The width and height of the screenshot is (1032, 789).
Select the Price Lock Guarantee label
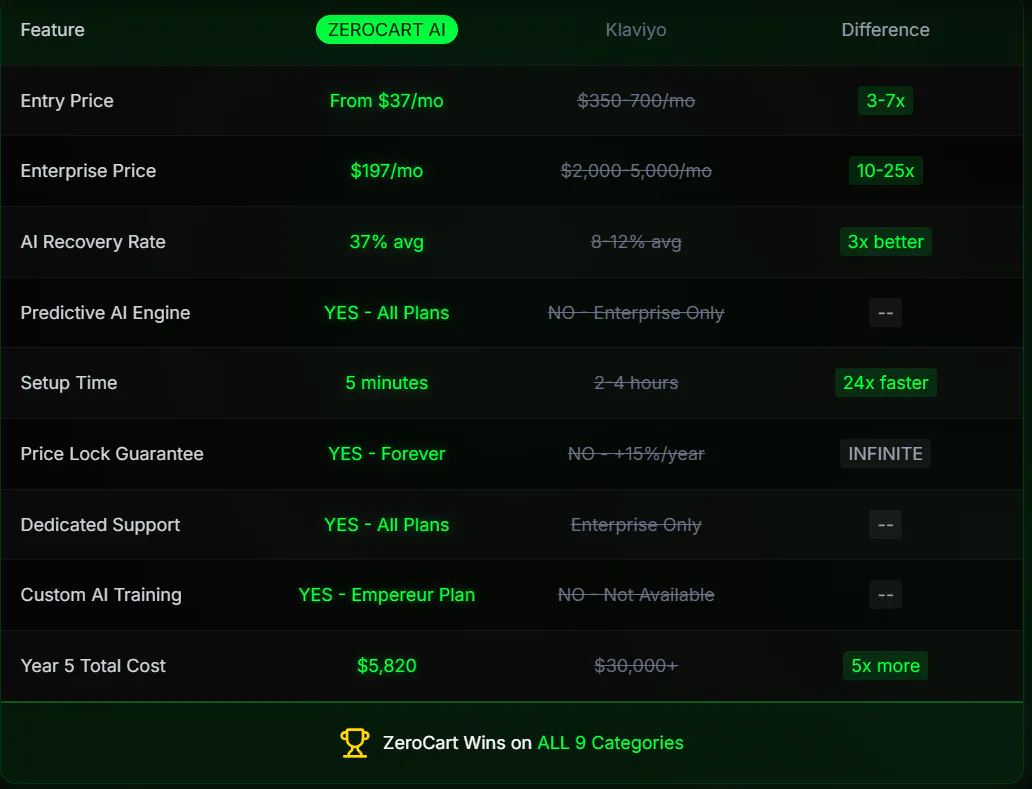(112, 453)
